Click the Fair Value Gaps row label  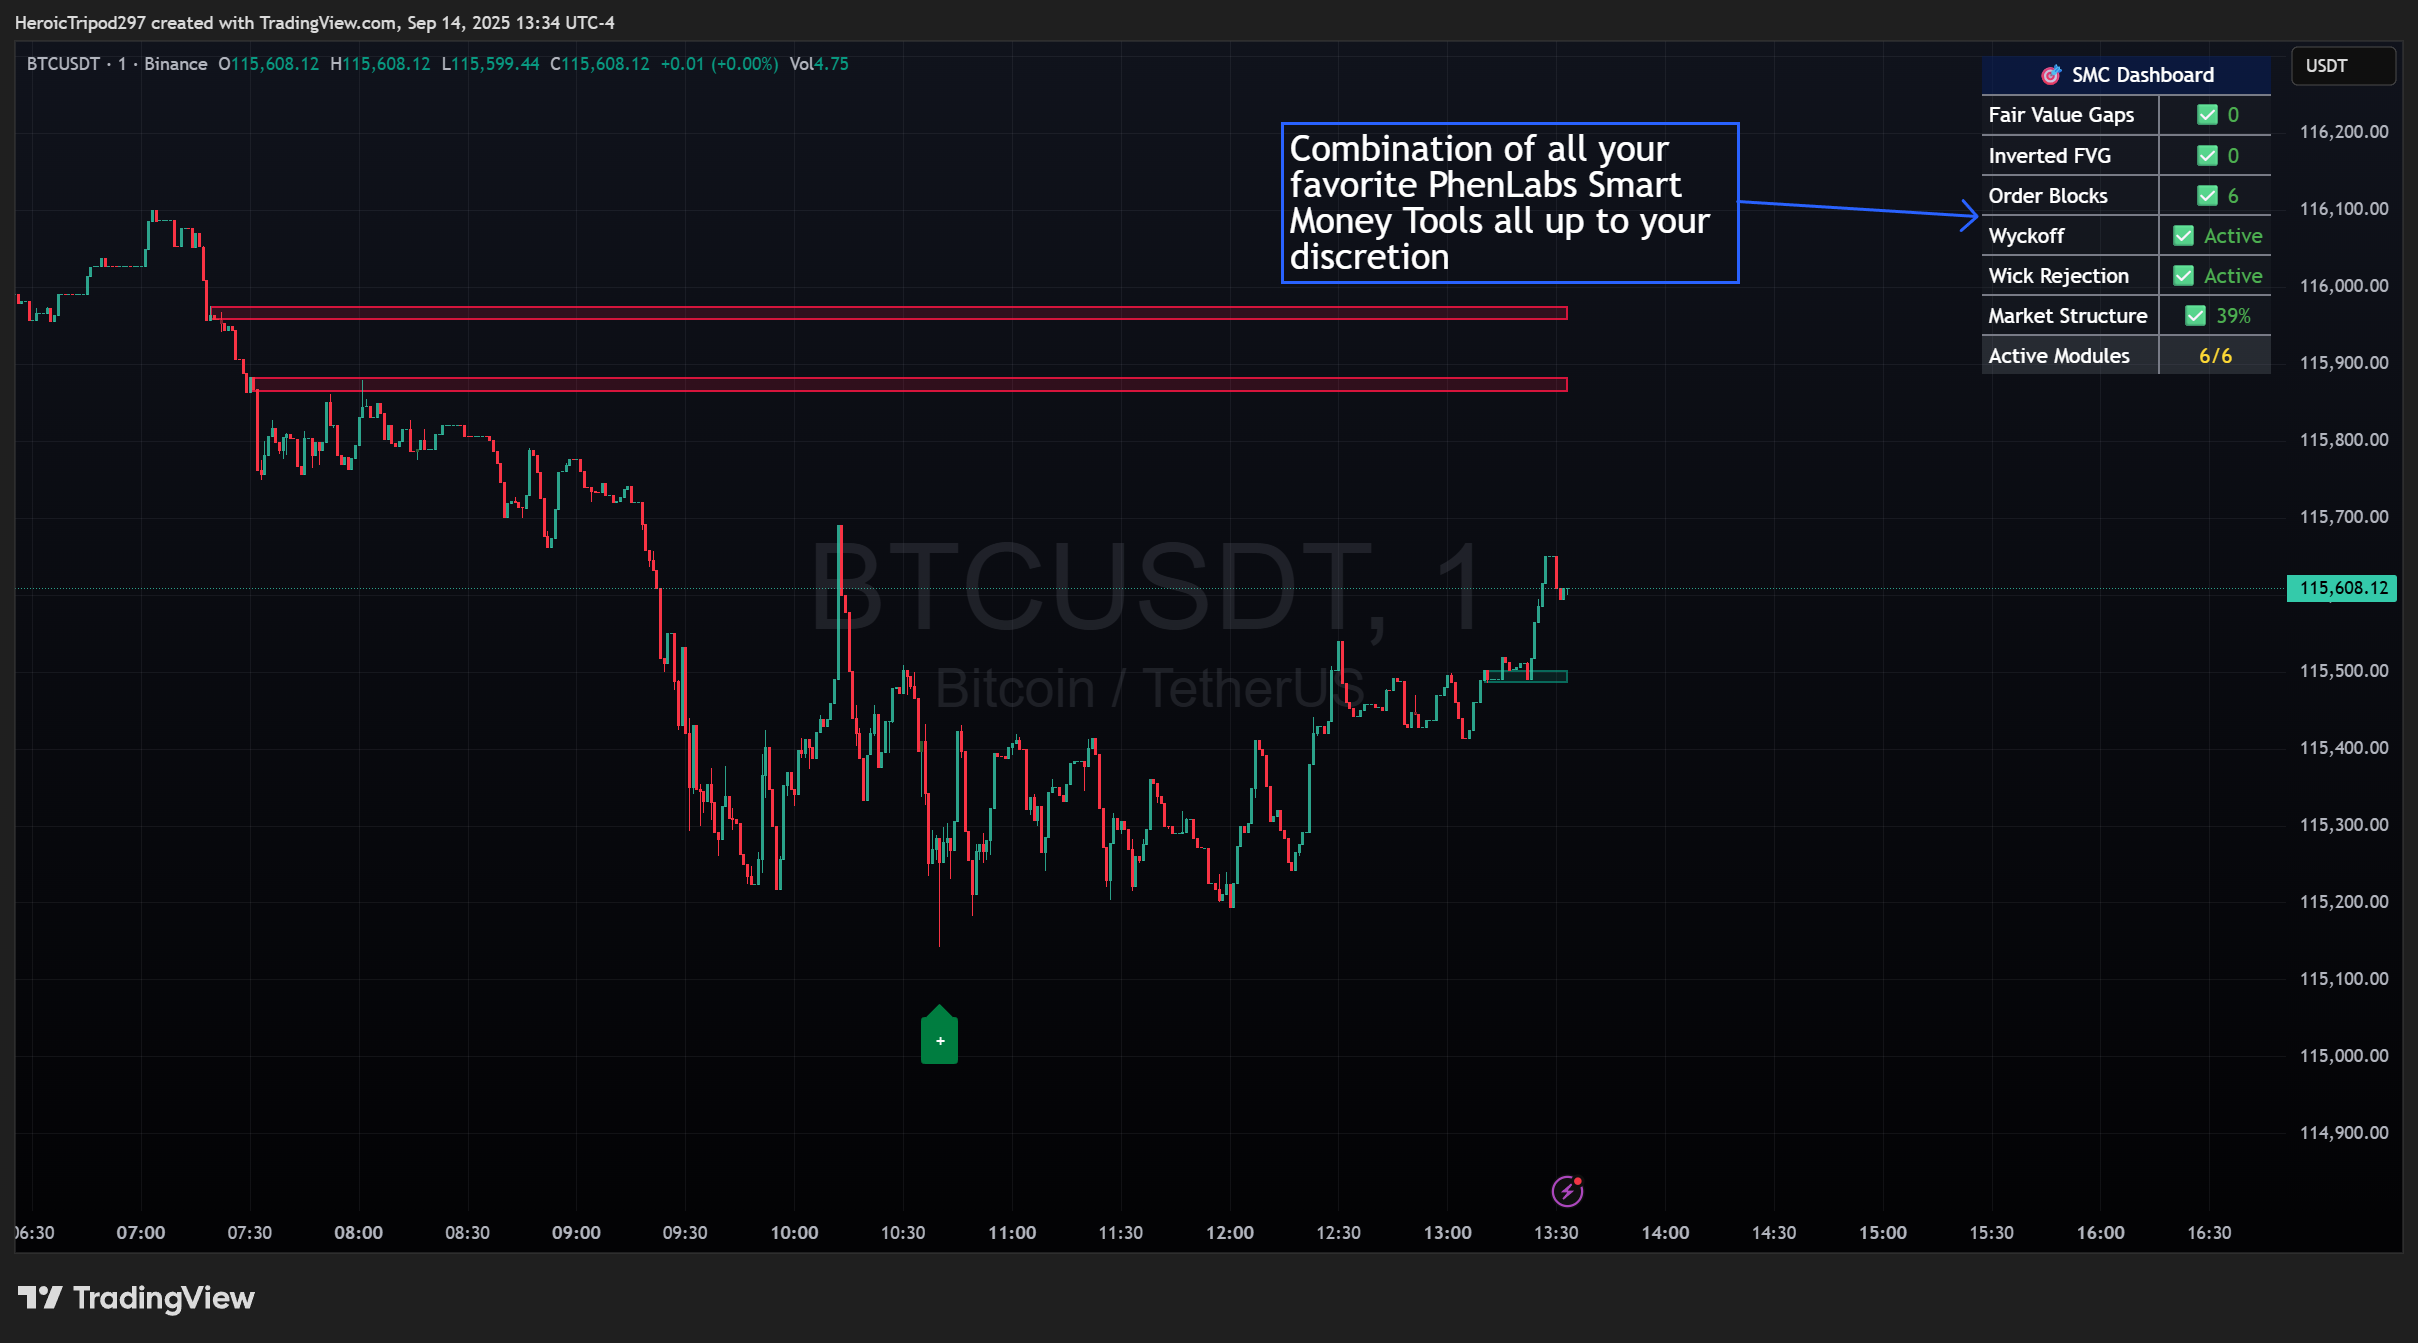[2061, 115]
